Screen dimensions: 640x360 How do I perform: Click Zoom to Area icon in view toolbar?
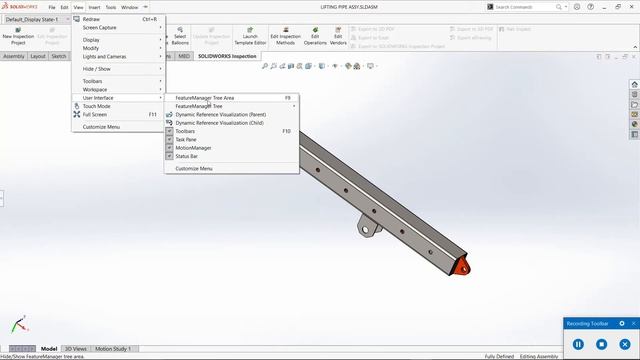273,66
